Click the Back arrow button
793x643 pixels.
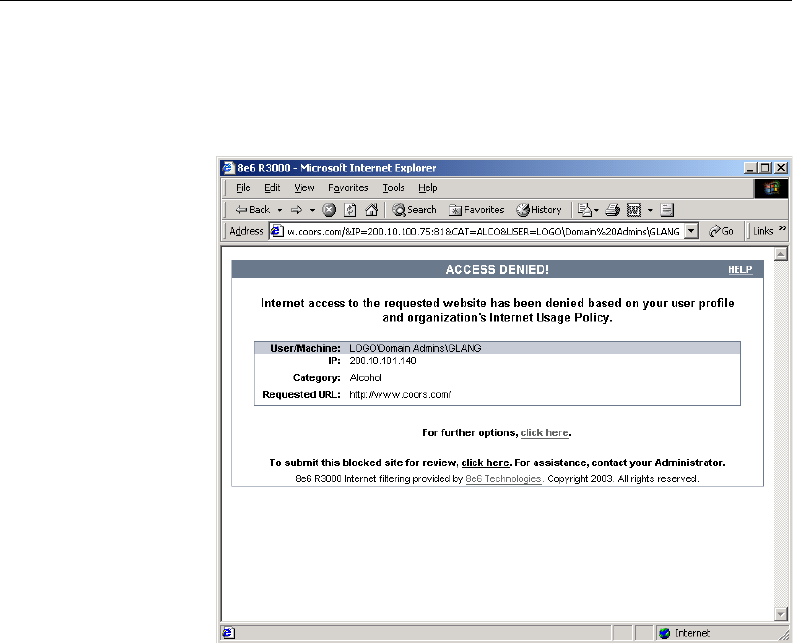[252, 209]
